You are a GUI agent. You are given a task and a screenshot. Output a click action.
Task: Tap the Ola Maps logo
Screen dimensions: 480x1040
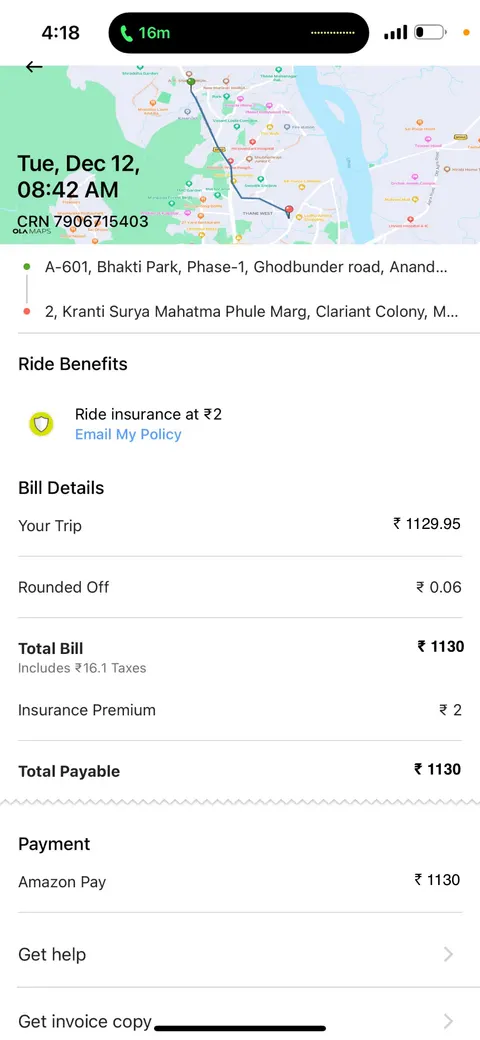[31, 231]
